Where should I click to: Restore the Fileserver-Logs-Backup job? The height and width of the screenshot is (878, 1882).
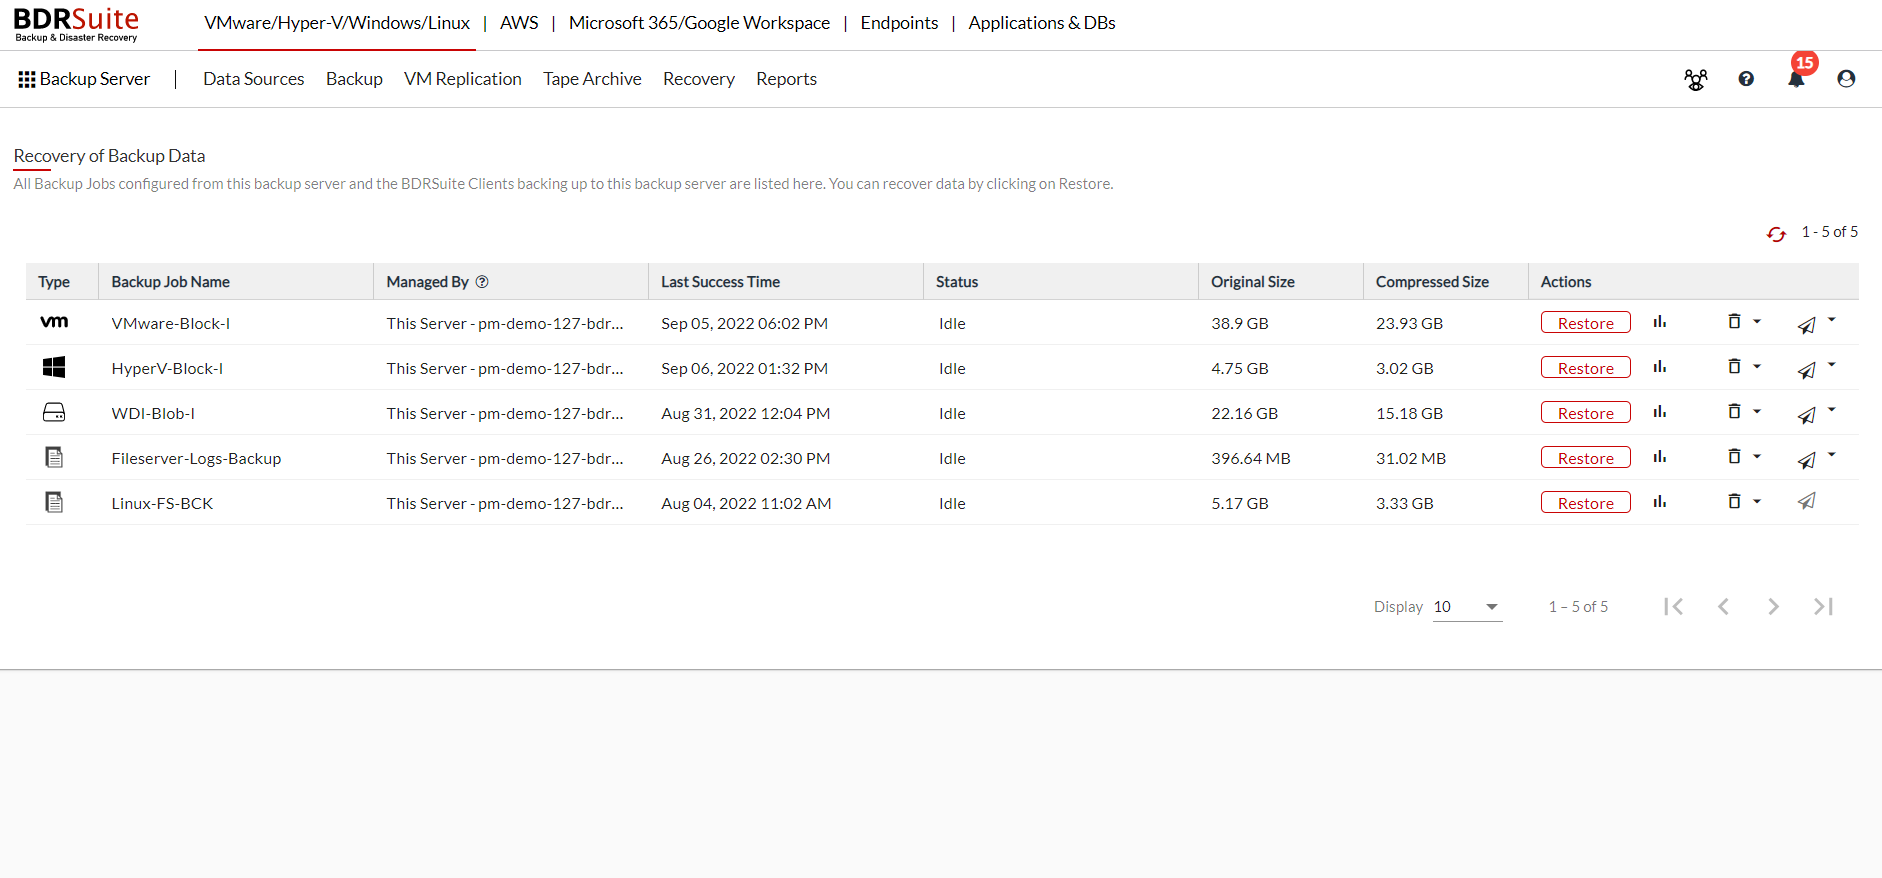click(x=1586, y=458)
